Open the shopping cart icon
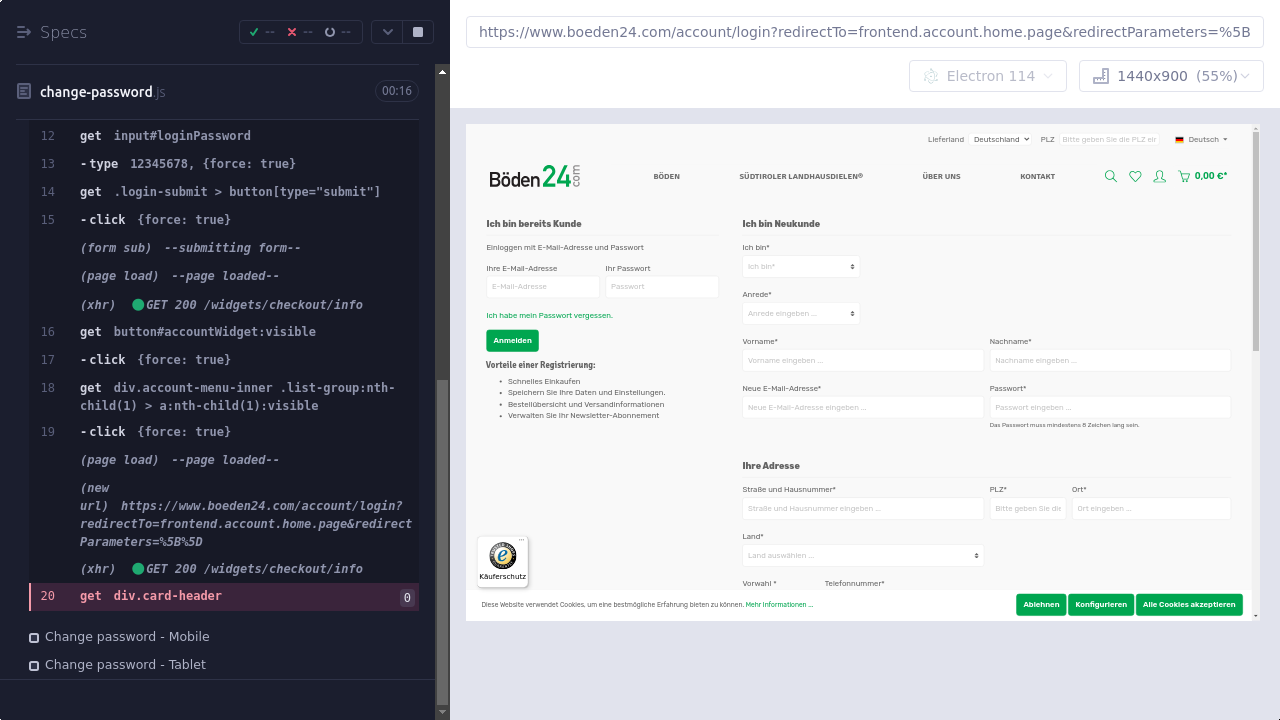Screen dimensions: 1280x720 click(x=1184, y=176)
